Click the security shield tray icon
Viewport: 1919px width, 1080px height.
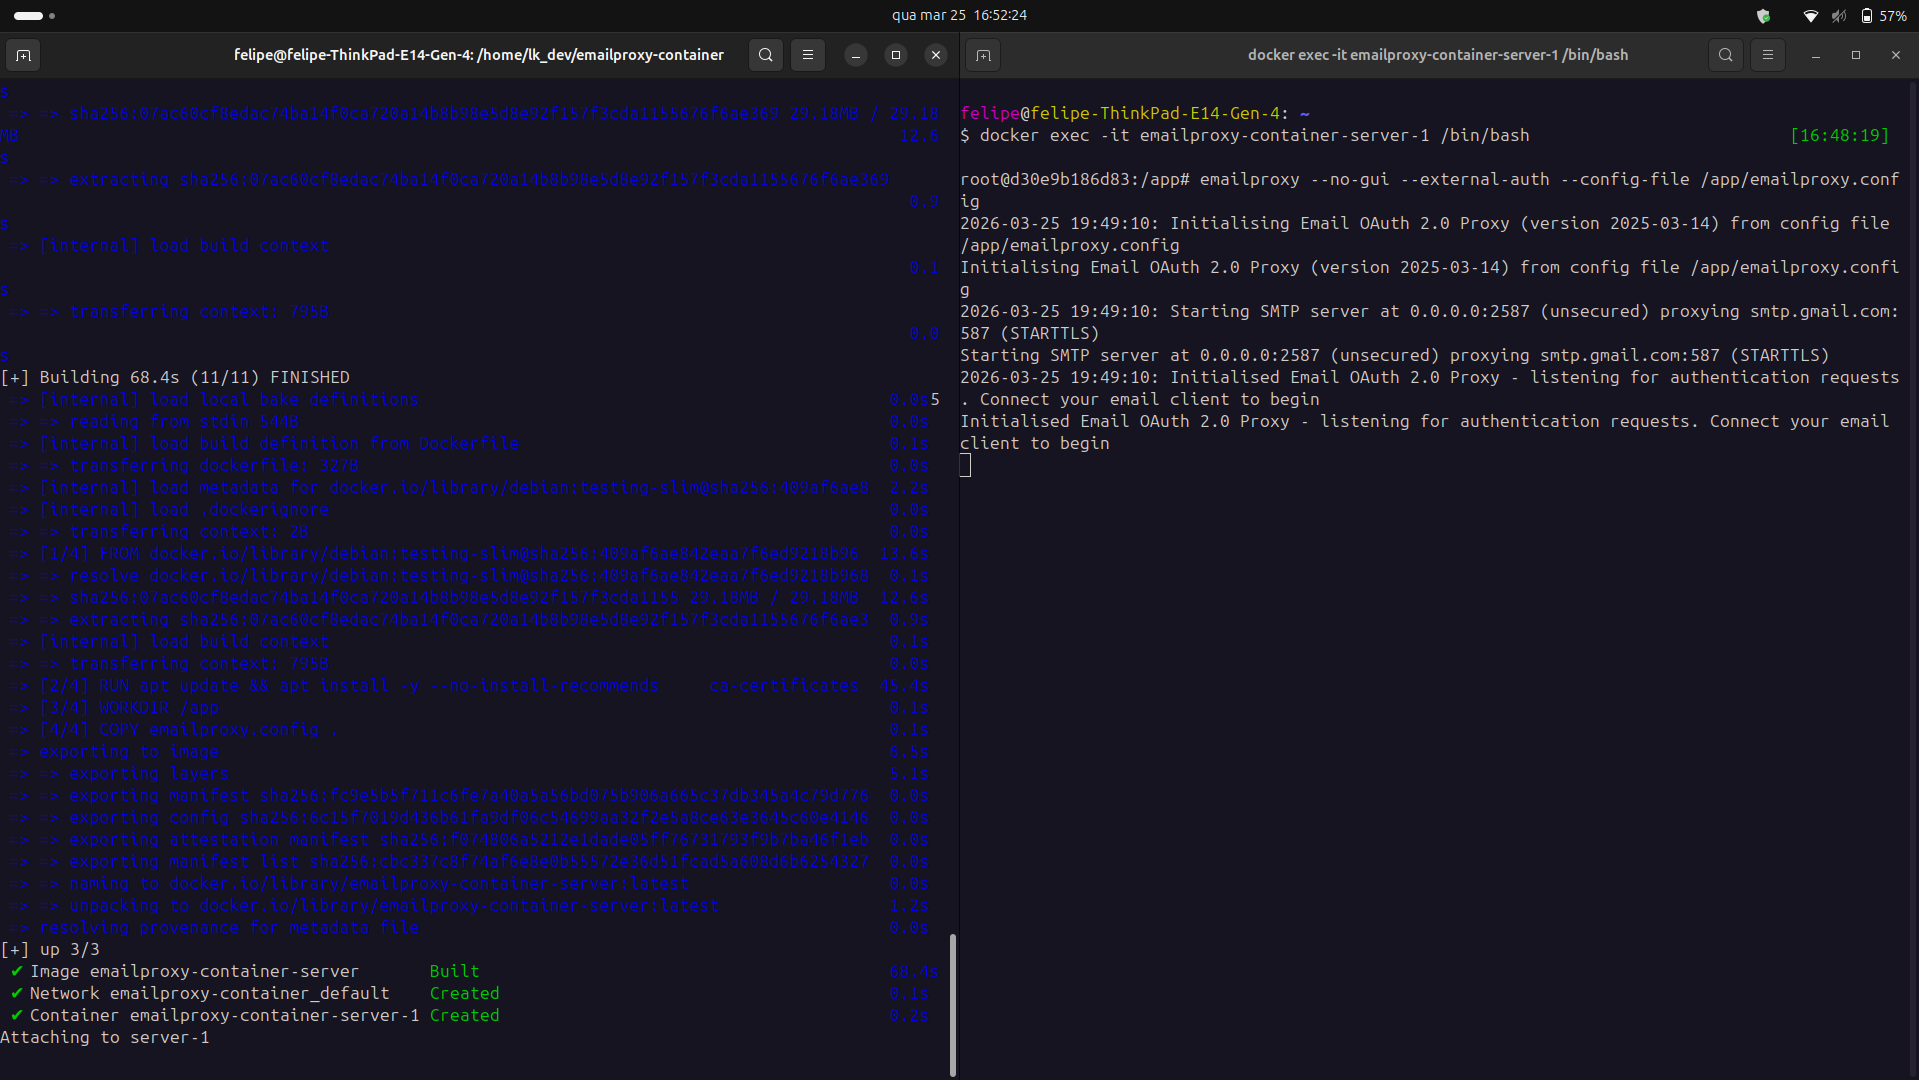coord(1763,15)
